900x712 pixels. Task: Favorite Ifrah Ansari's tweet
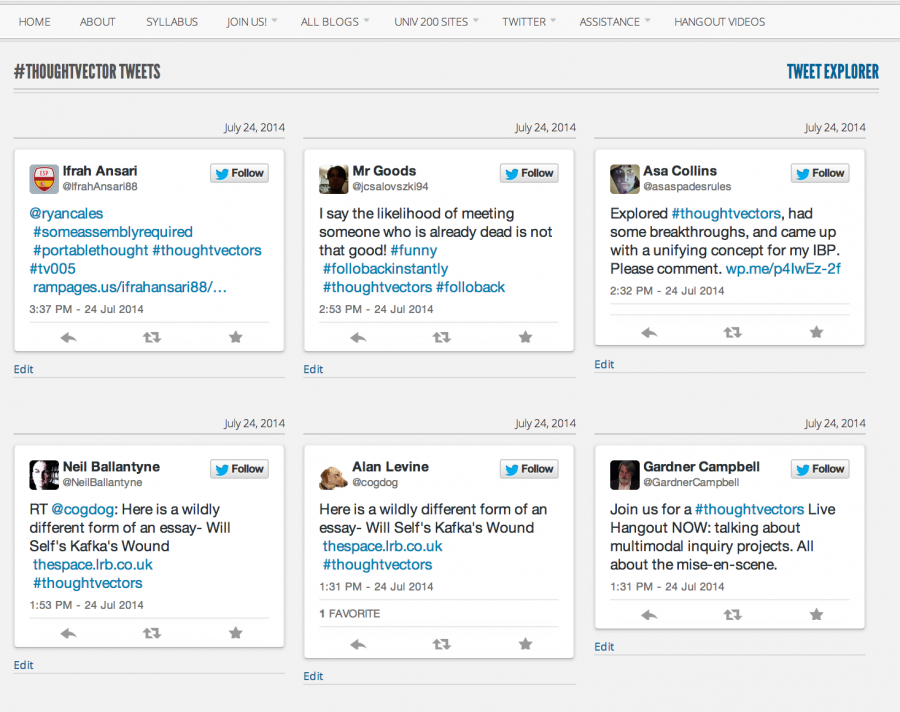[x=236, y=338]
